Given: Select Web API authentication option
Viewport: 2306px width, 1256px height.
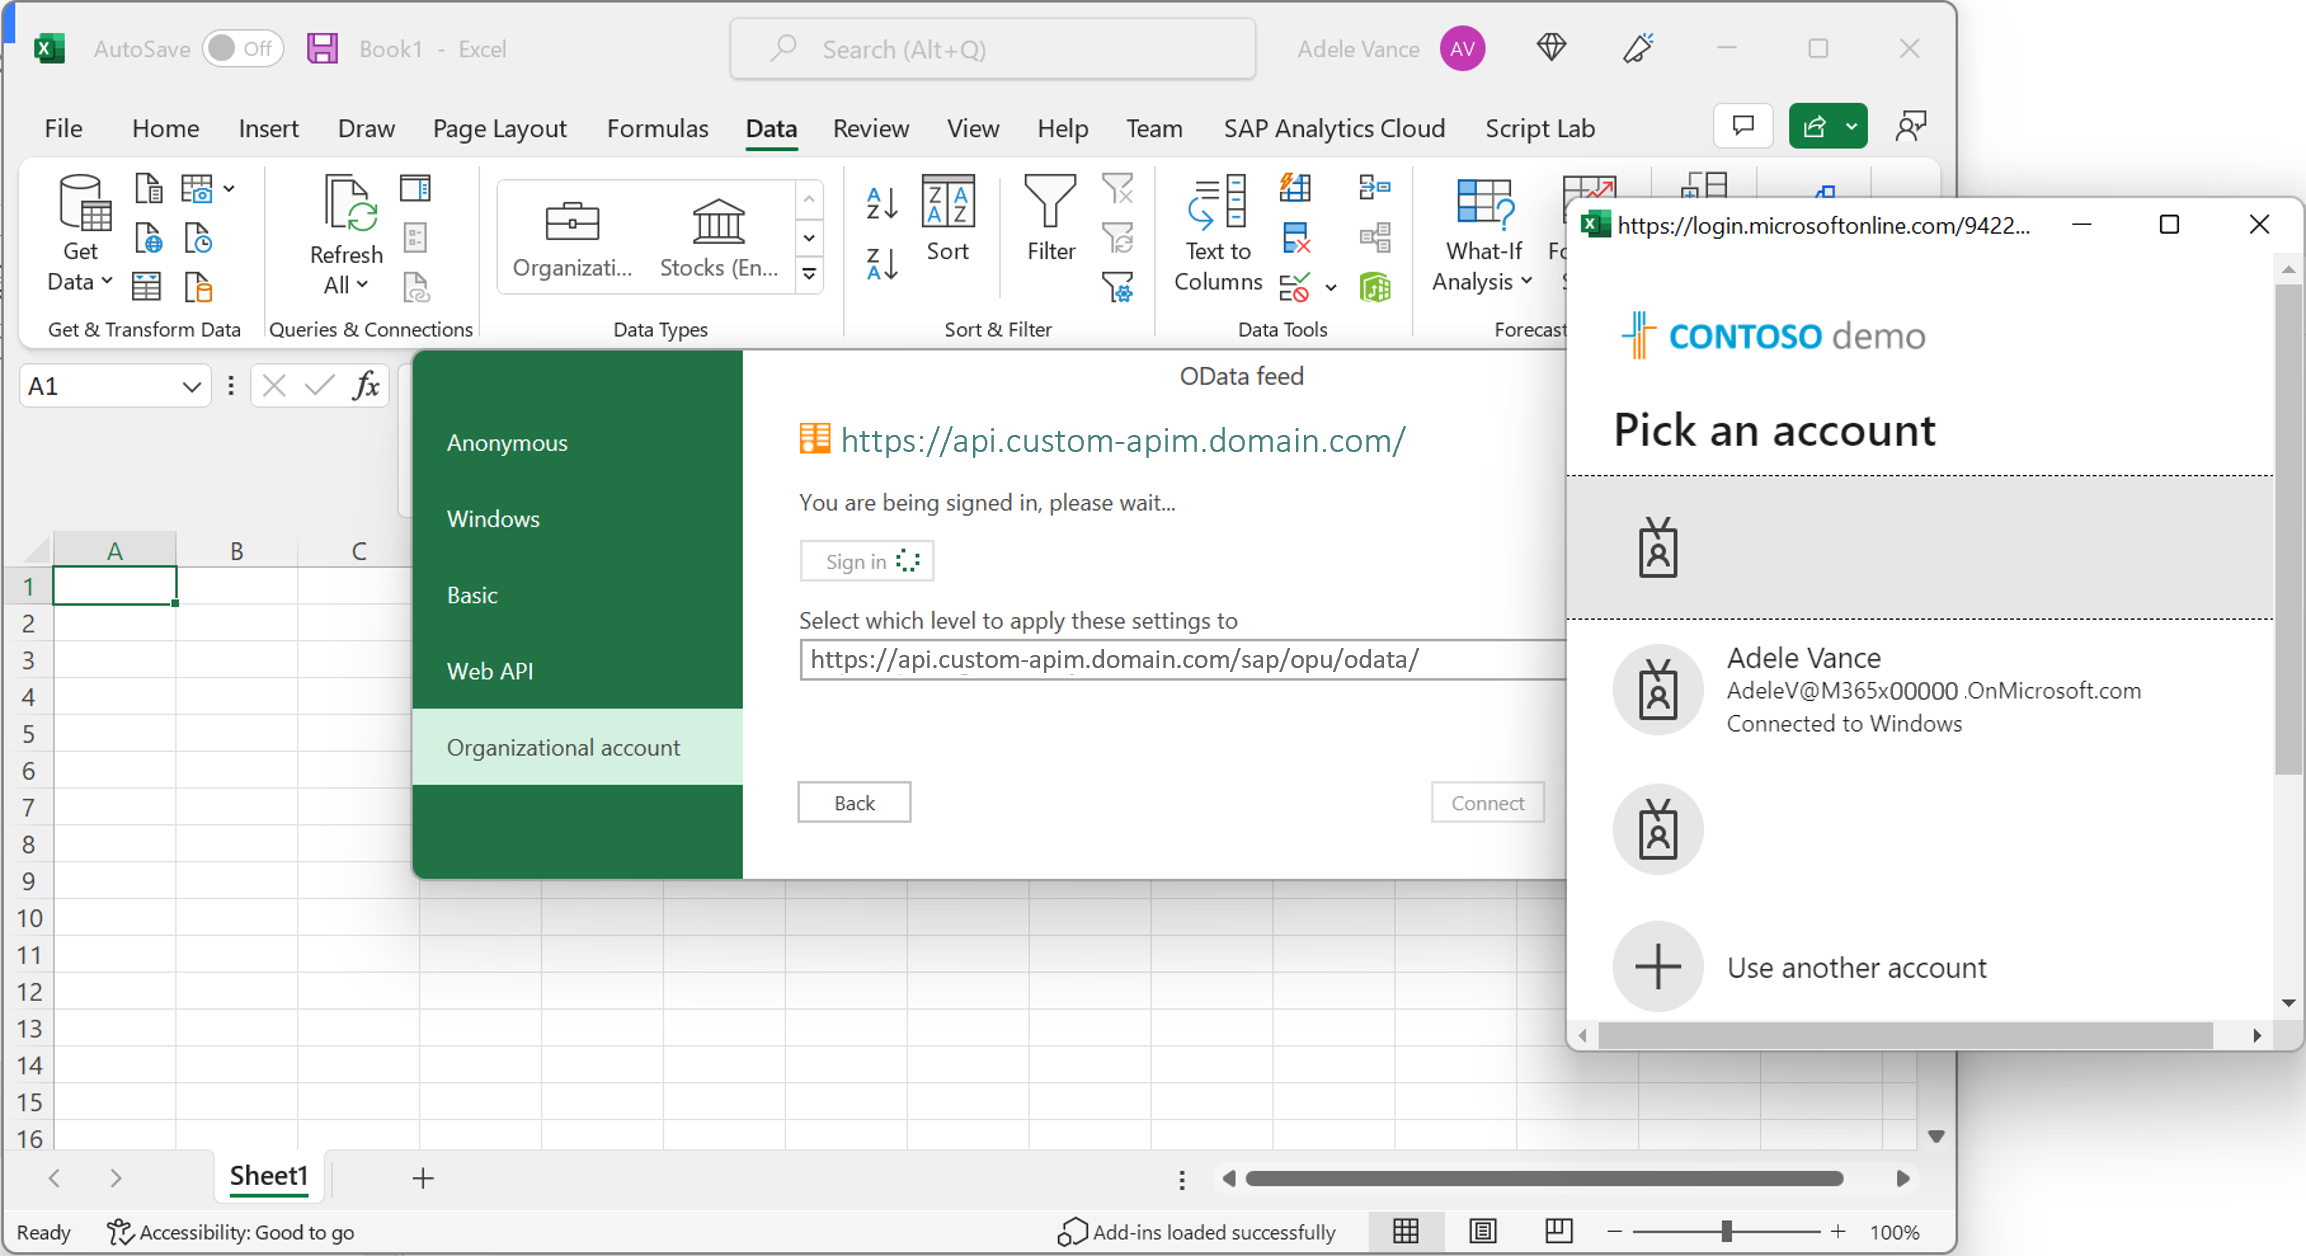Looking at the screenshot, I should tap(487, 670).
